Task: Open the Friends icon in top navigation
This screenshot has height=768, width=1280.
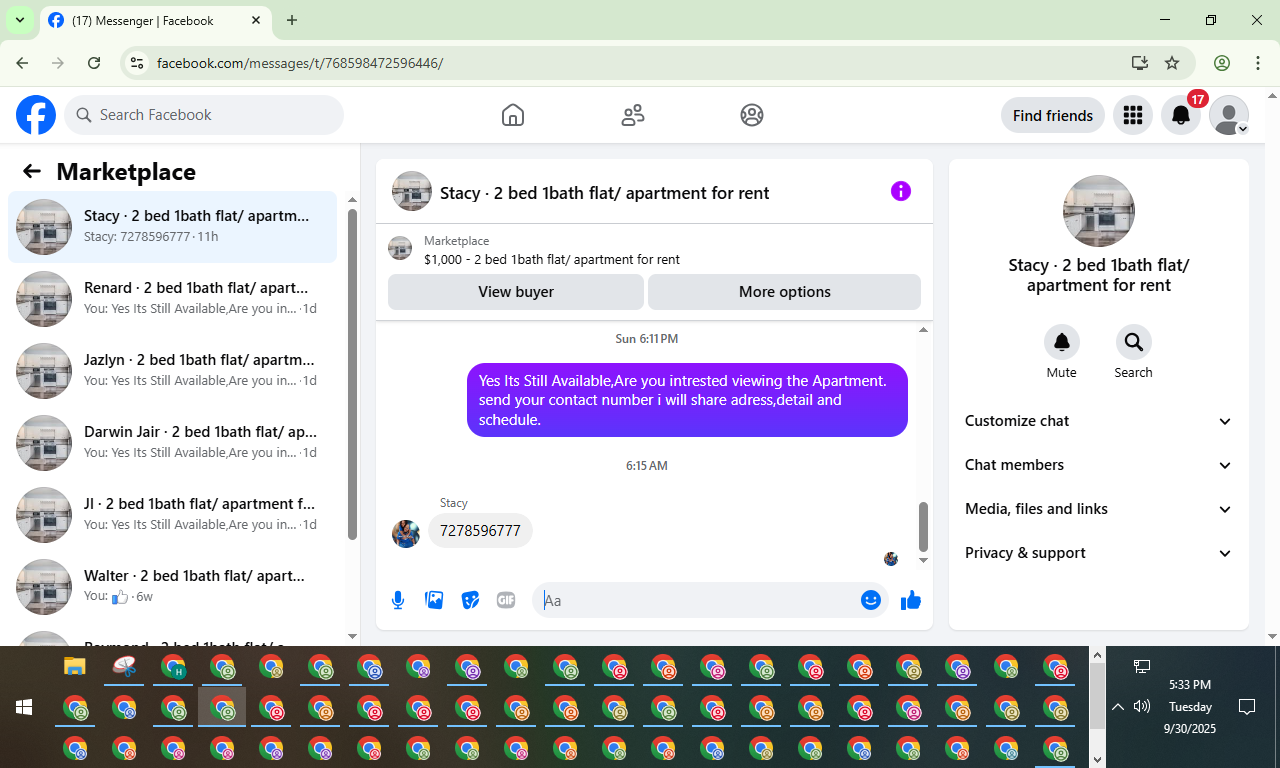Action: click(633, 115)
